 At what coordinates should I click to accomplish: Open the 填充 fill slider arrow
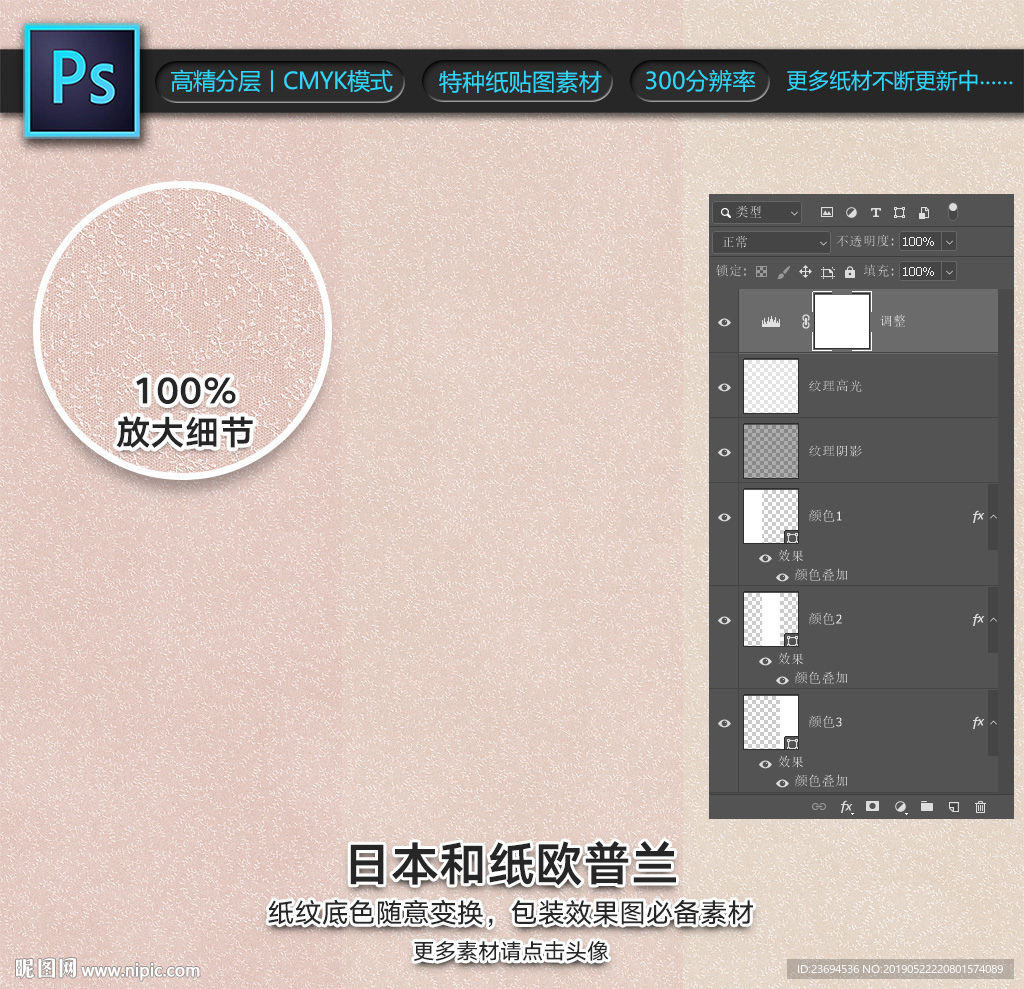(x=950, y=271)
